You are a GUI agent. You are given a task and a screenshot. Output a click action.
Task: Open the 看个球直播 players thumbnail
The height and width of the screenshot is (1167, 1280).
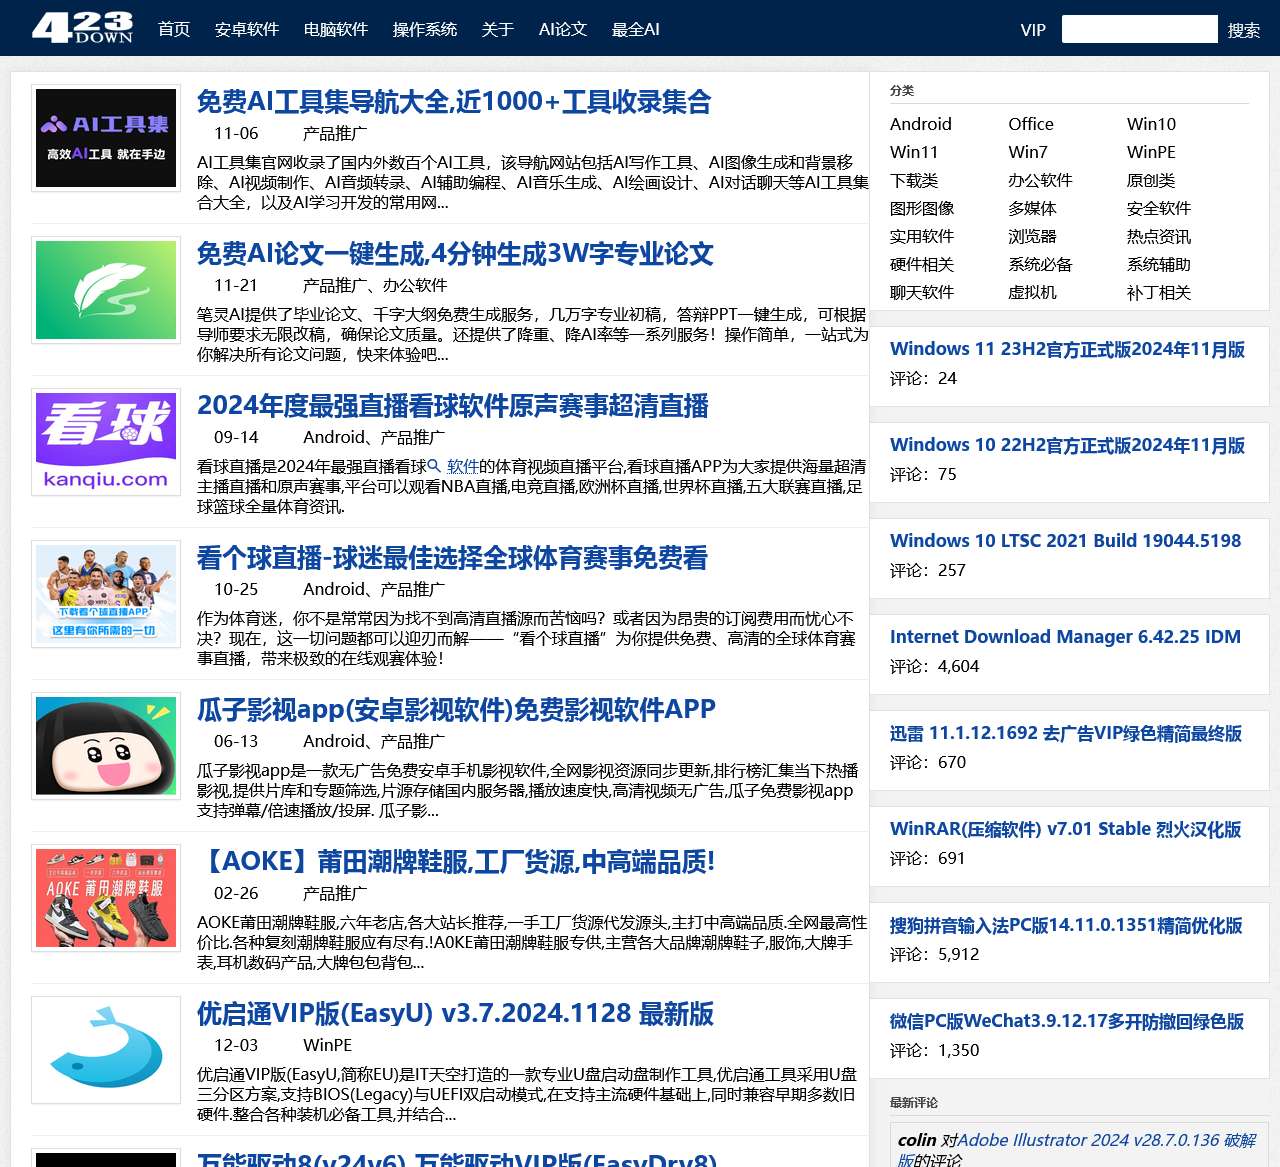coord(106,594)
